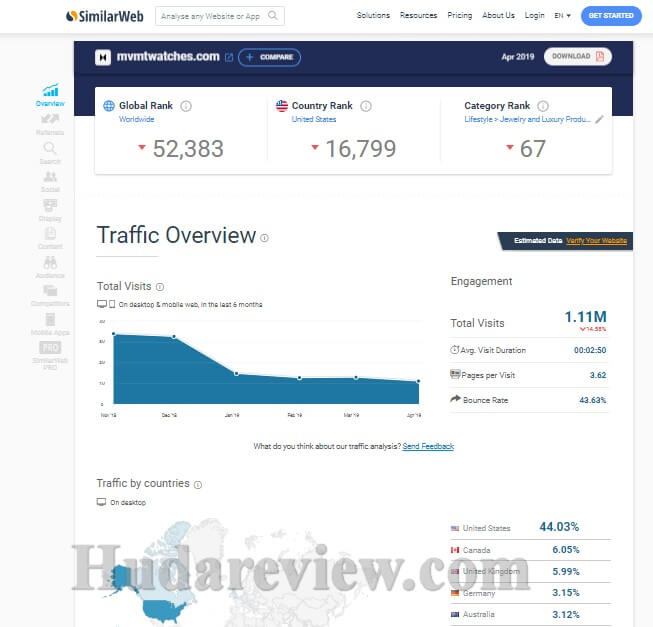Open the SimilarWeb PRO sidebar item

point(50,356)
